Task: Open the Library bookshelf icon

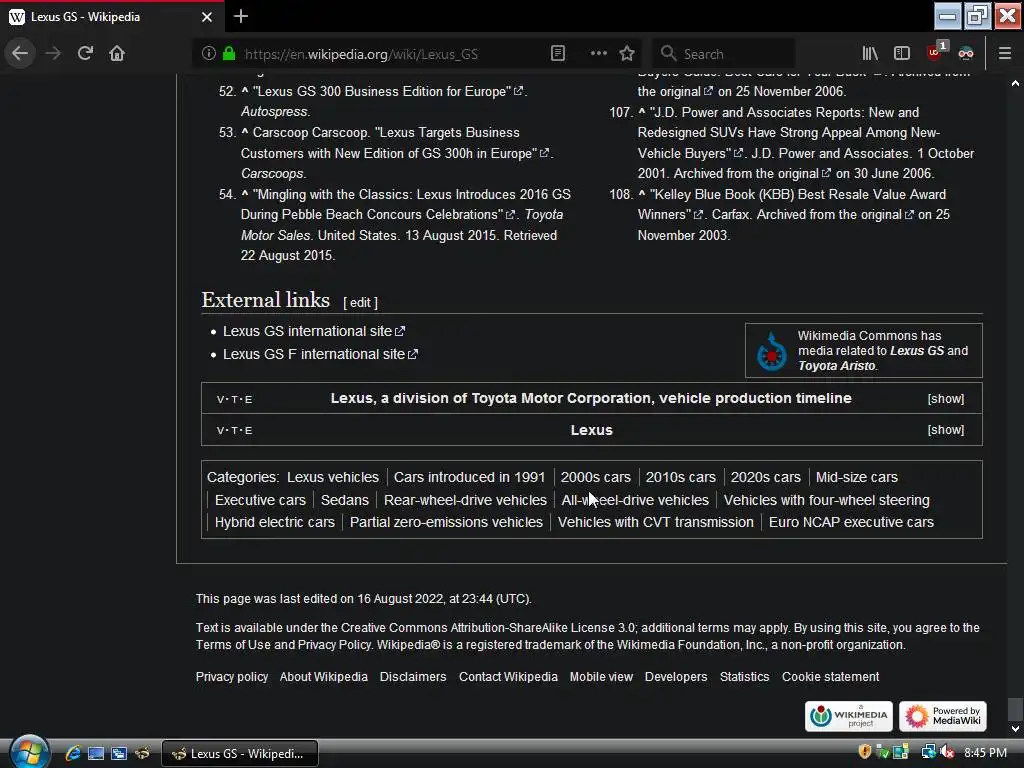Action: coord(870,53)
